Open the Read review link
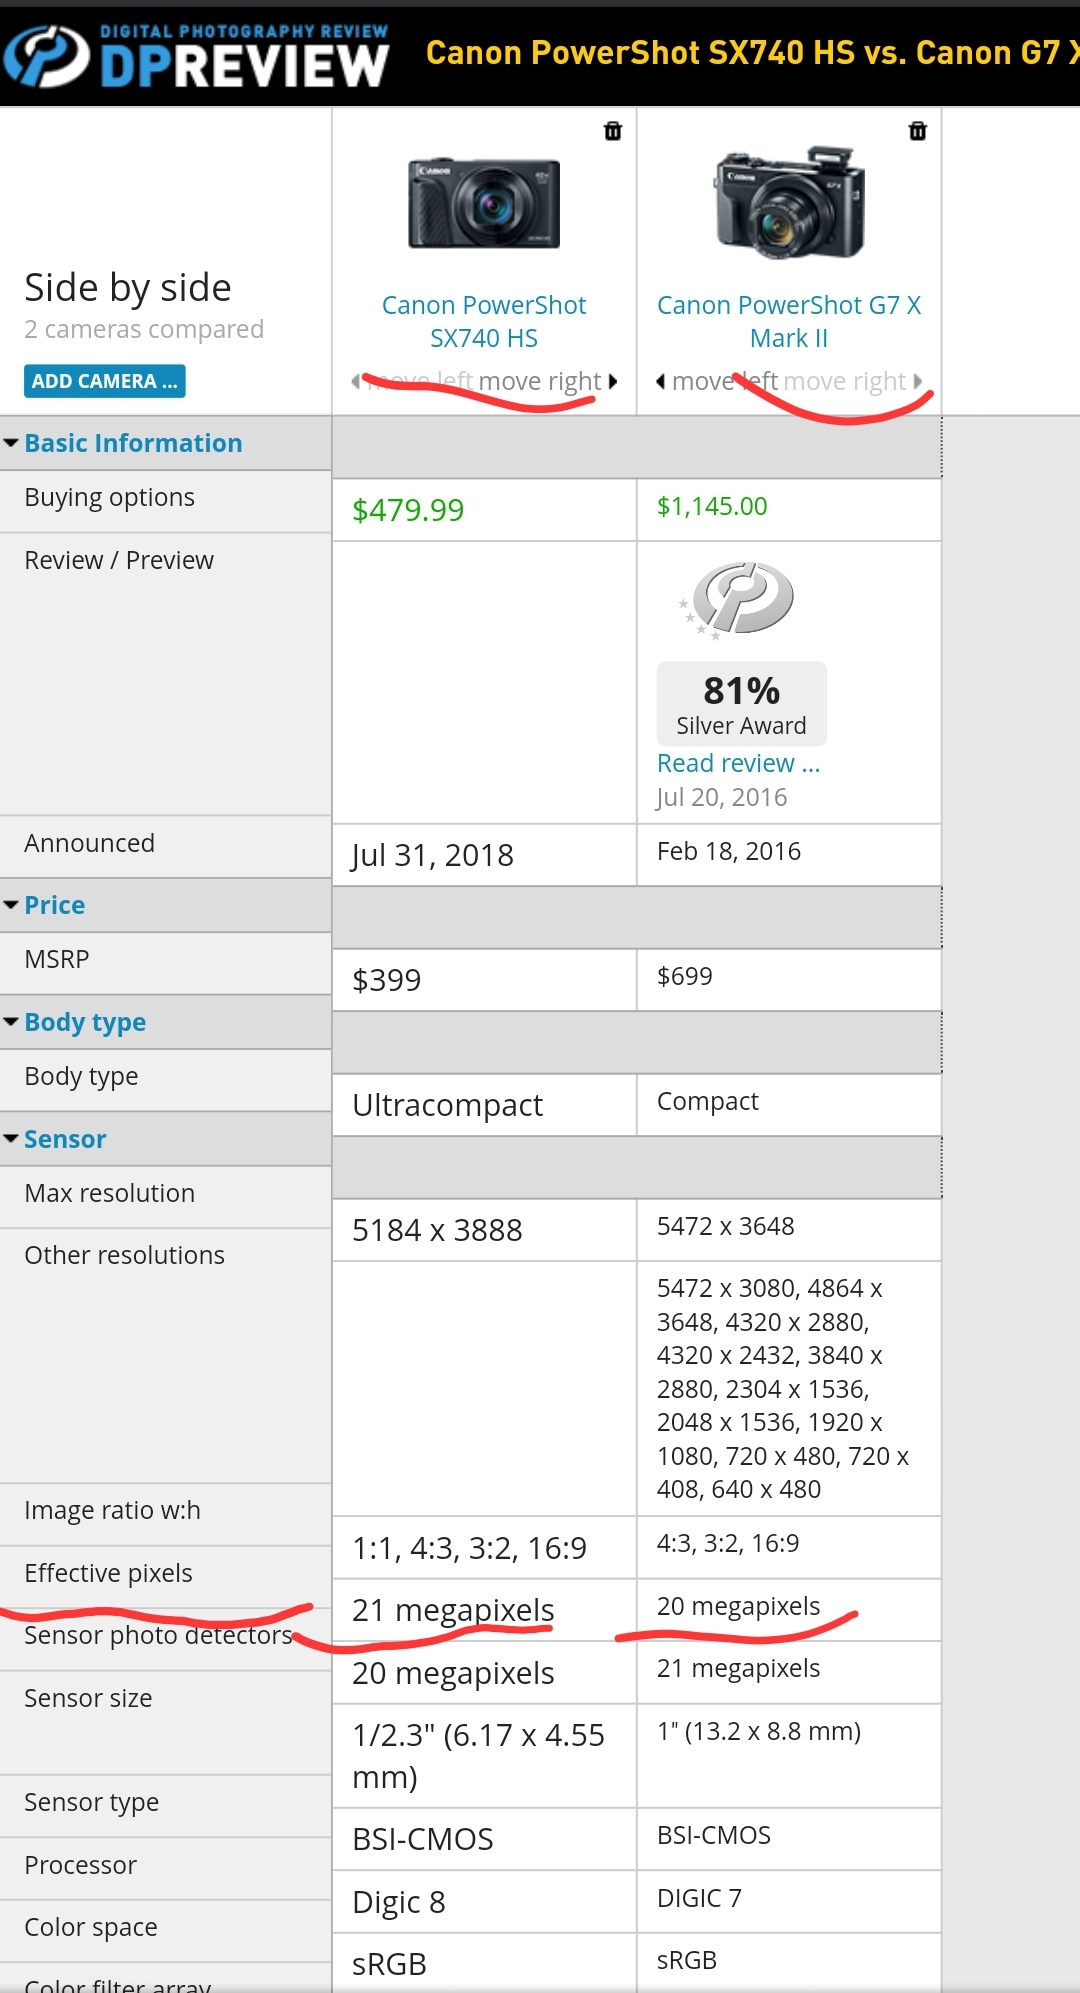 coord(738,763)
